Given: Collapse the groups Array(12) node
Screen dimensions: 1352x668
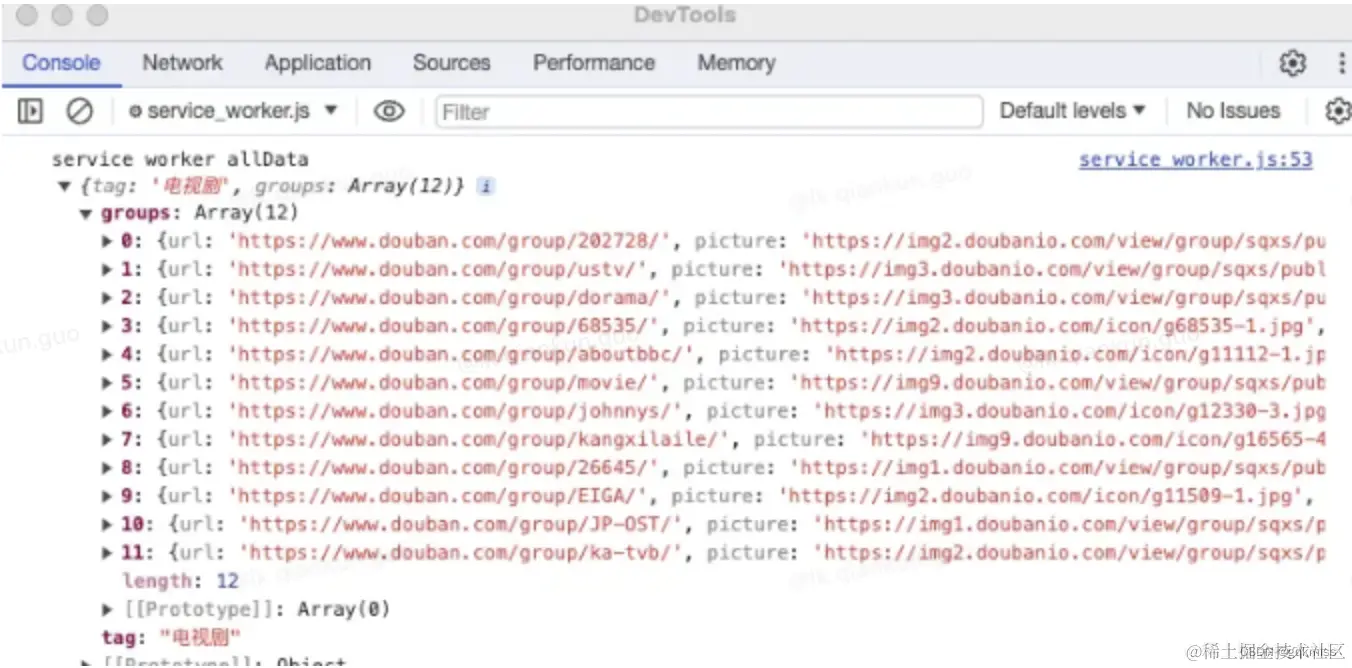Looking at the screenshot, I should click(x=84, y=213).
